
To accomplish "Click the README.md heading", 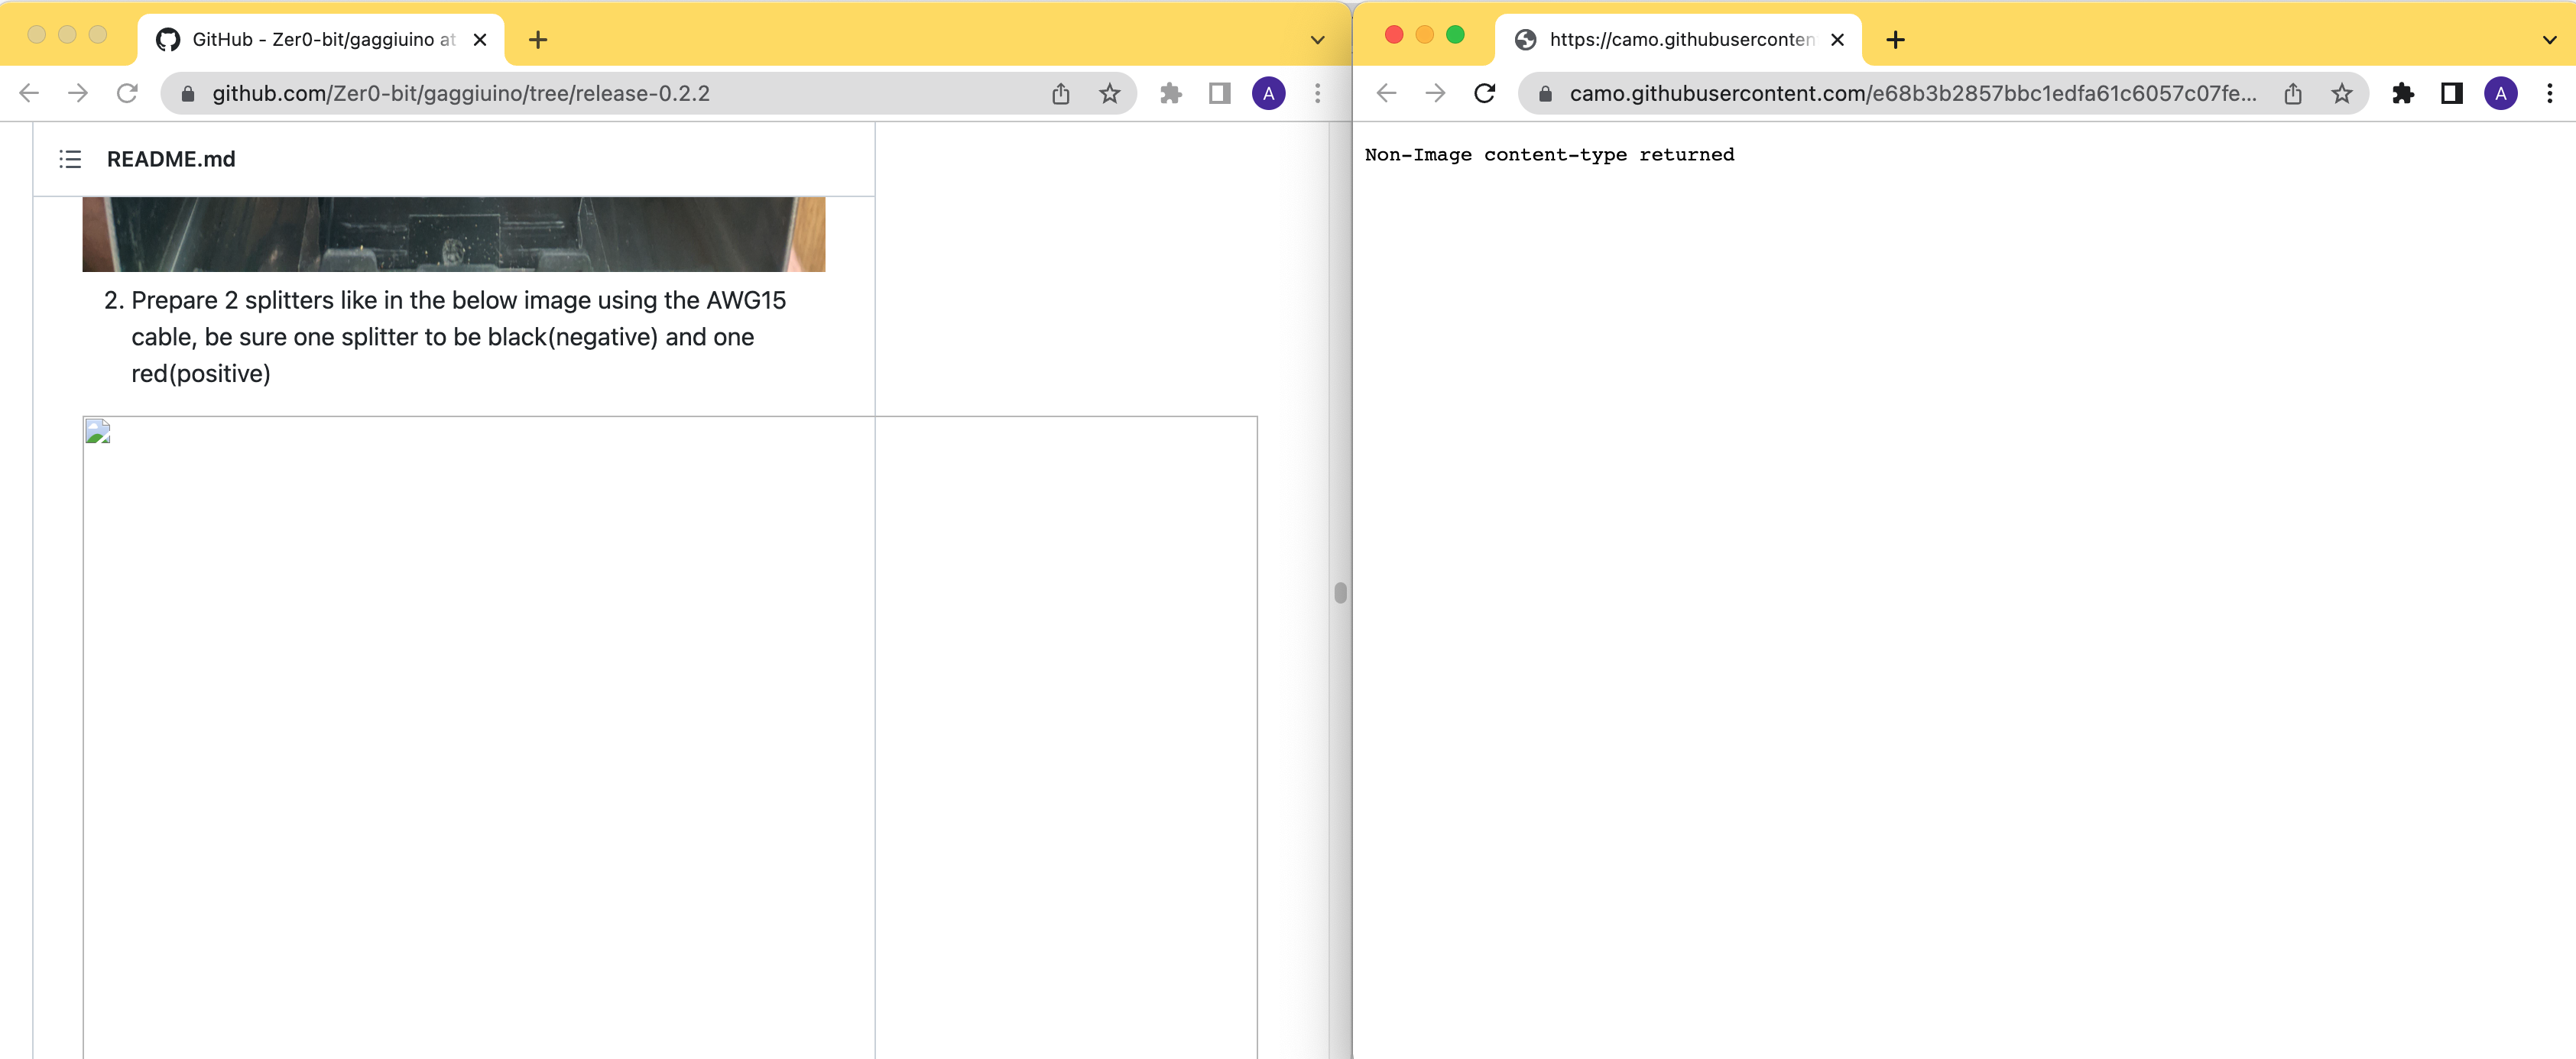I will (171, 159).
